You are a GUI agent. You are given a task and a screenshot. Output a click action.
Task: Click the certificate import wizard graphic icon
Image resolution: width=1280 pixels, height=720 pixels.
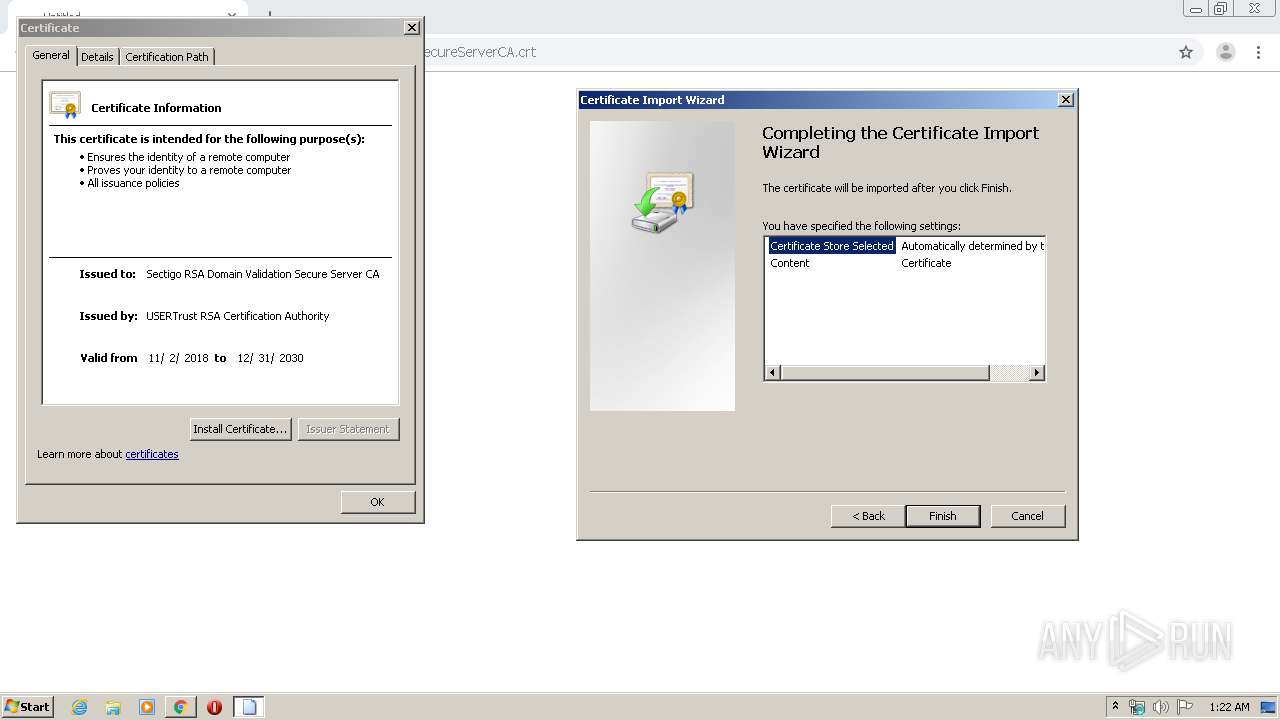coord(662,202)
